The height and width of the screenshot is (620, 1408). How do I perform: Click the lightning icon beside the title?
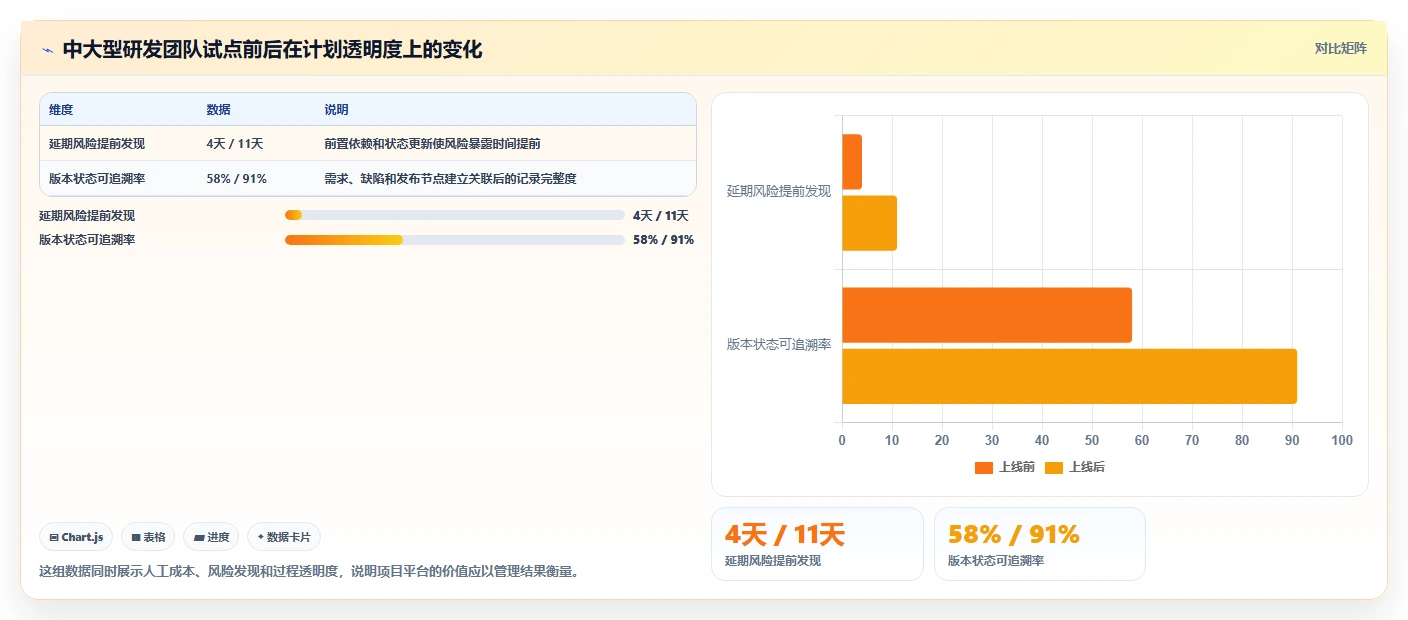[48, 50]
